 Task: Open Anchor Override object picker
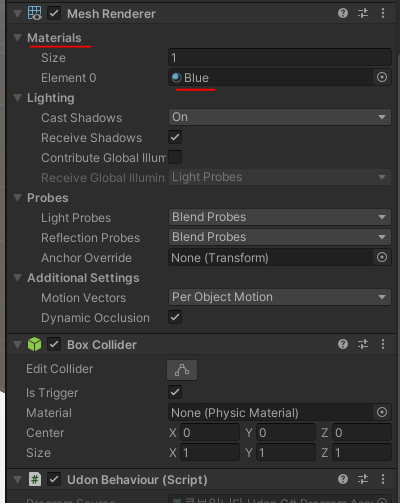[382, 257]
